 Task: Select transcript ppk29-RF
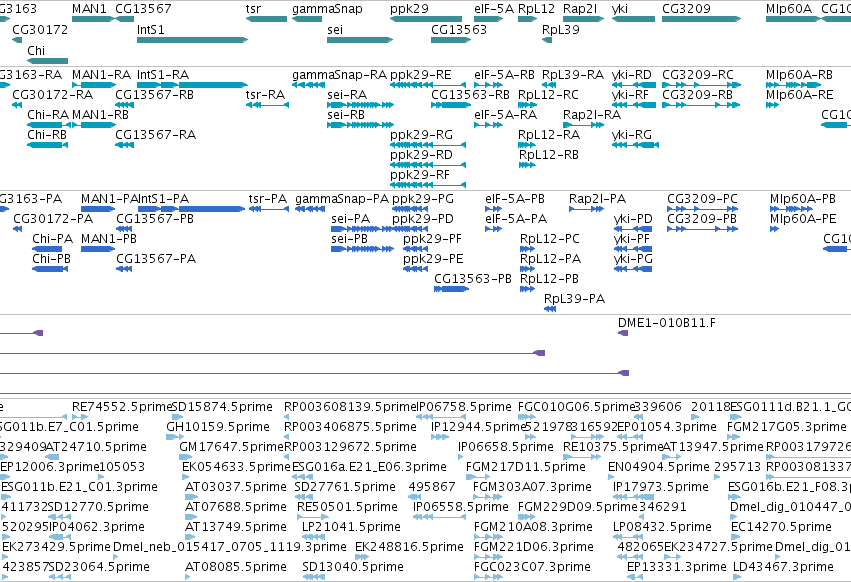coord(428,185)
